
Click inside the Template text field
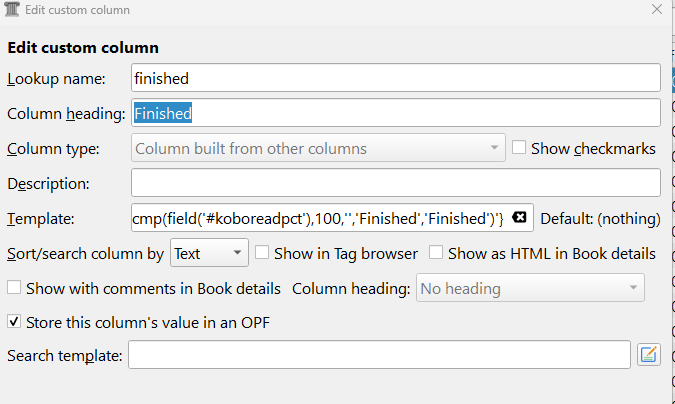(320, 218)
